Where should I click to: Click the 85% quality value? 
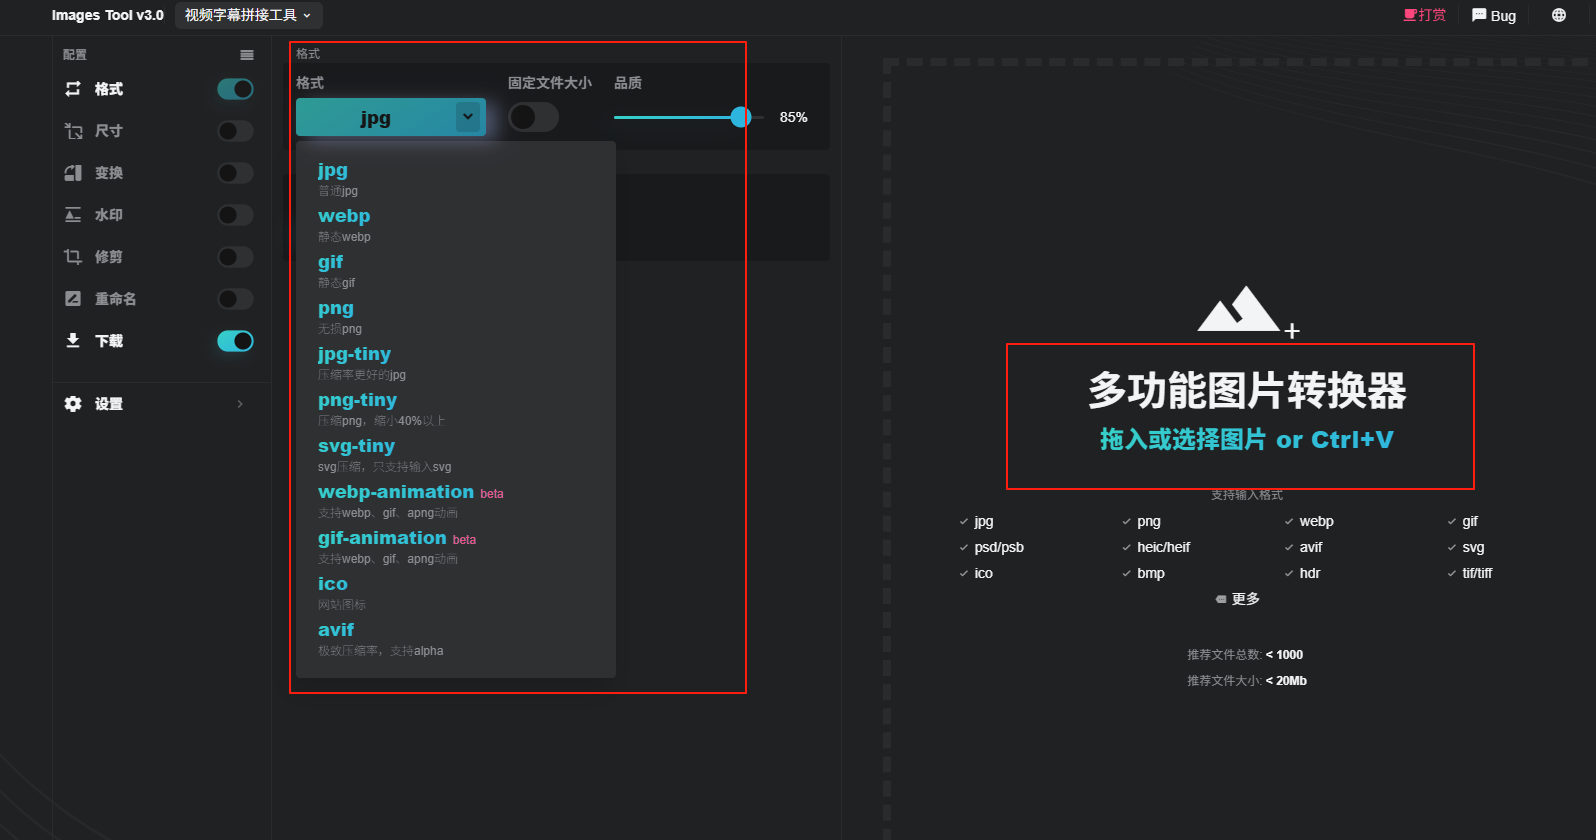794,117
